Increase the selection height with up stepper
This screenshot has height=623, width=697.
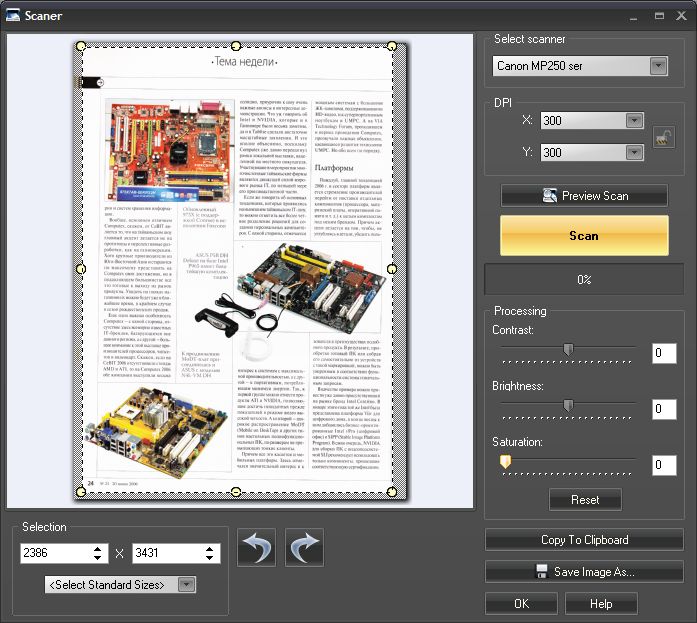coord(210,548)
